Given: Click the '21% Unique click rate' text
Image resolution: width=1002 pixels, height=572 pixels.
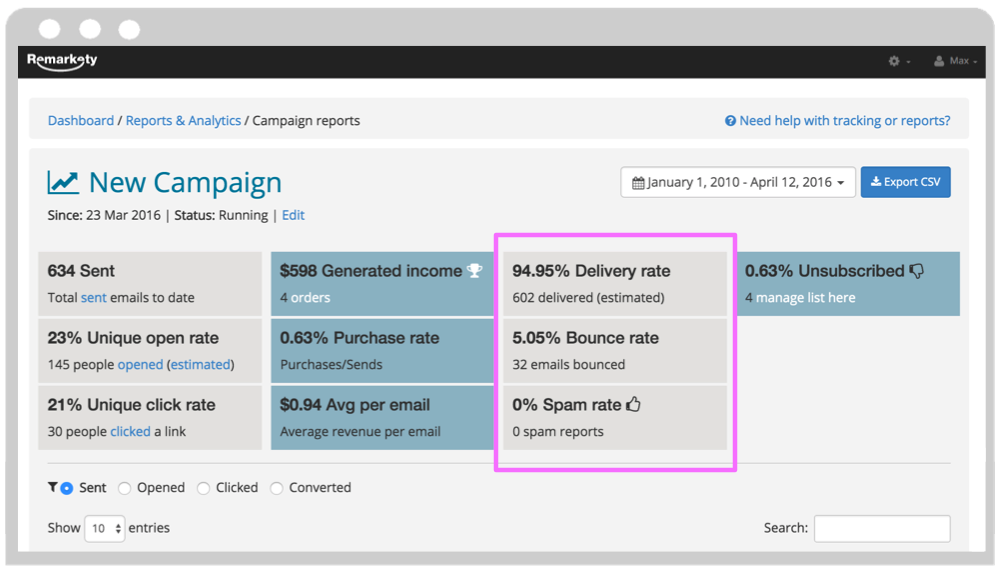Looking at the screenshot, I should pyautogui.click(x=131, y=405).
